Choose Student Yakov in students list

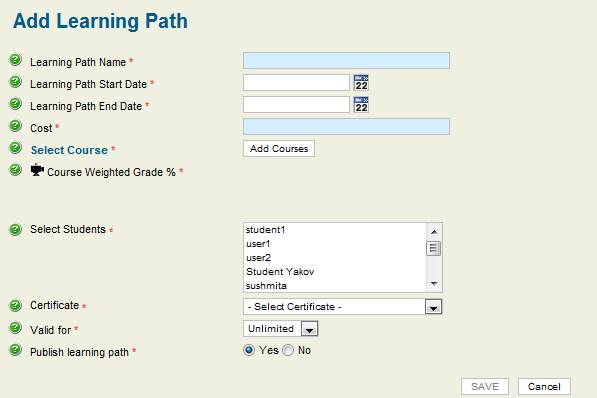(280, 272)
